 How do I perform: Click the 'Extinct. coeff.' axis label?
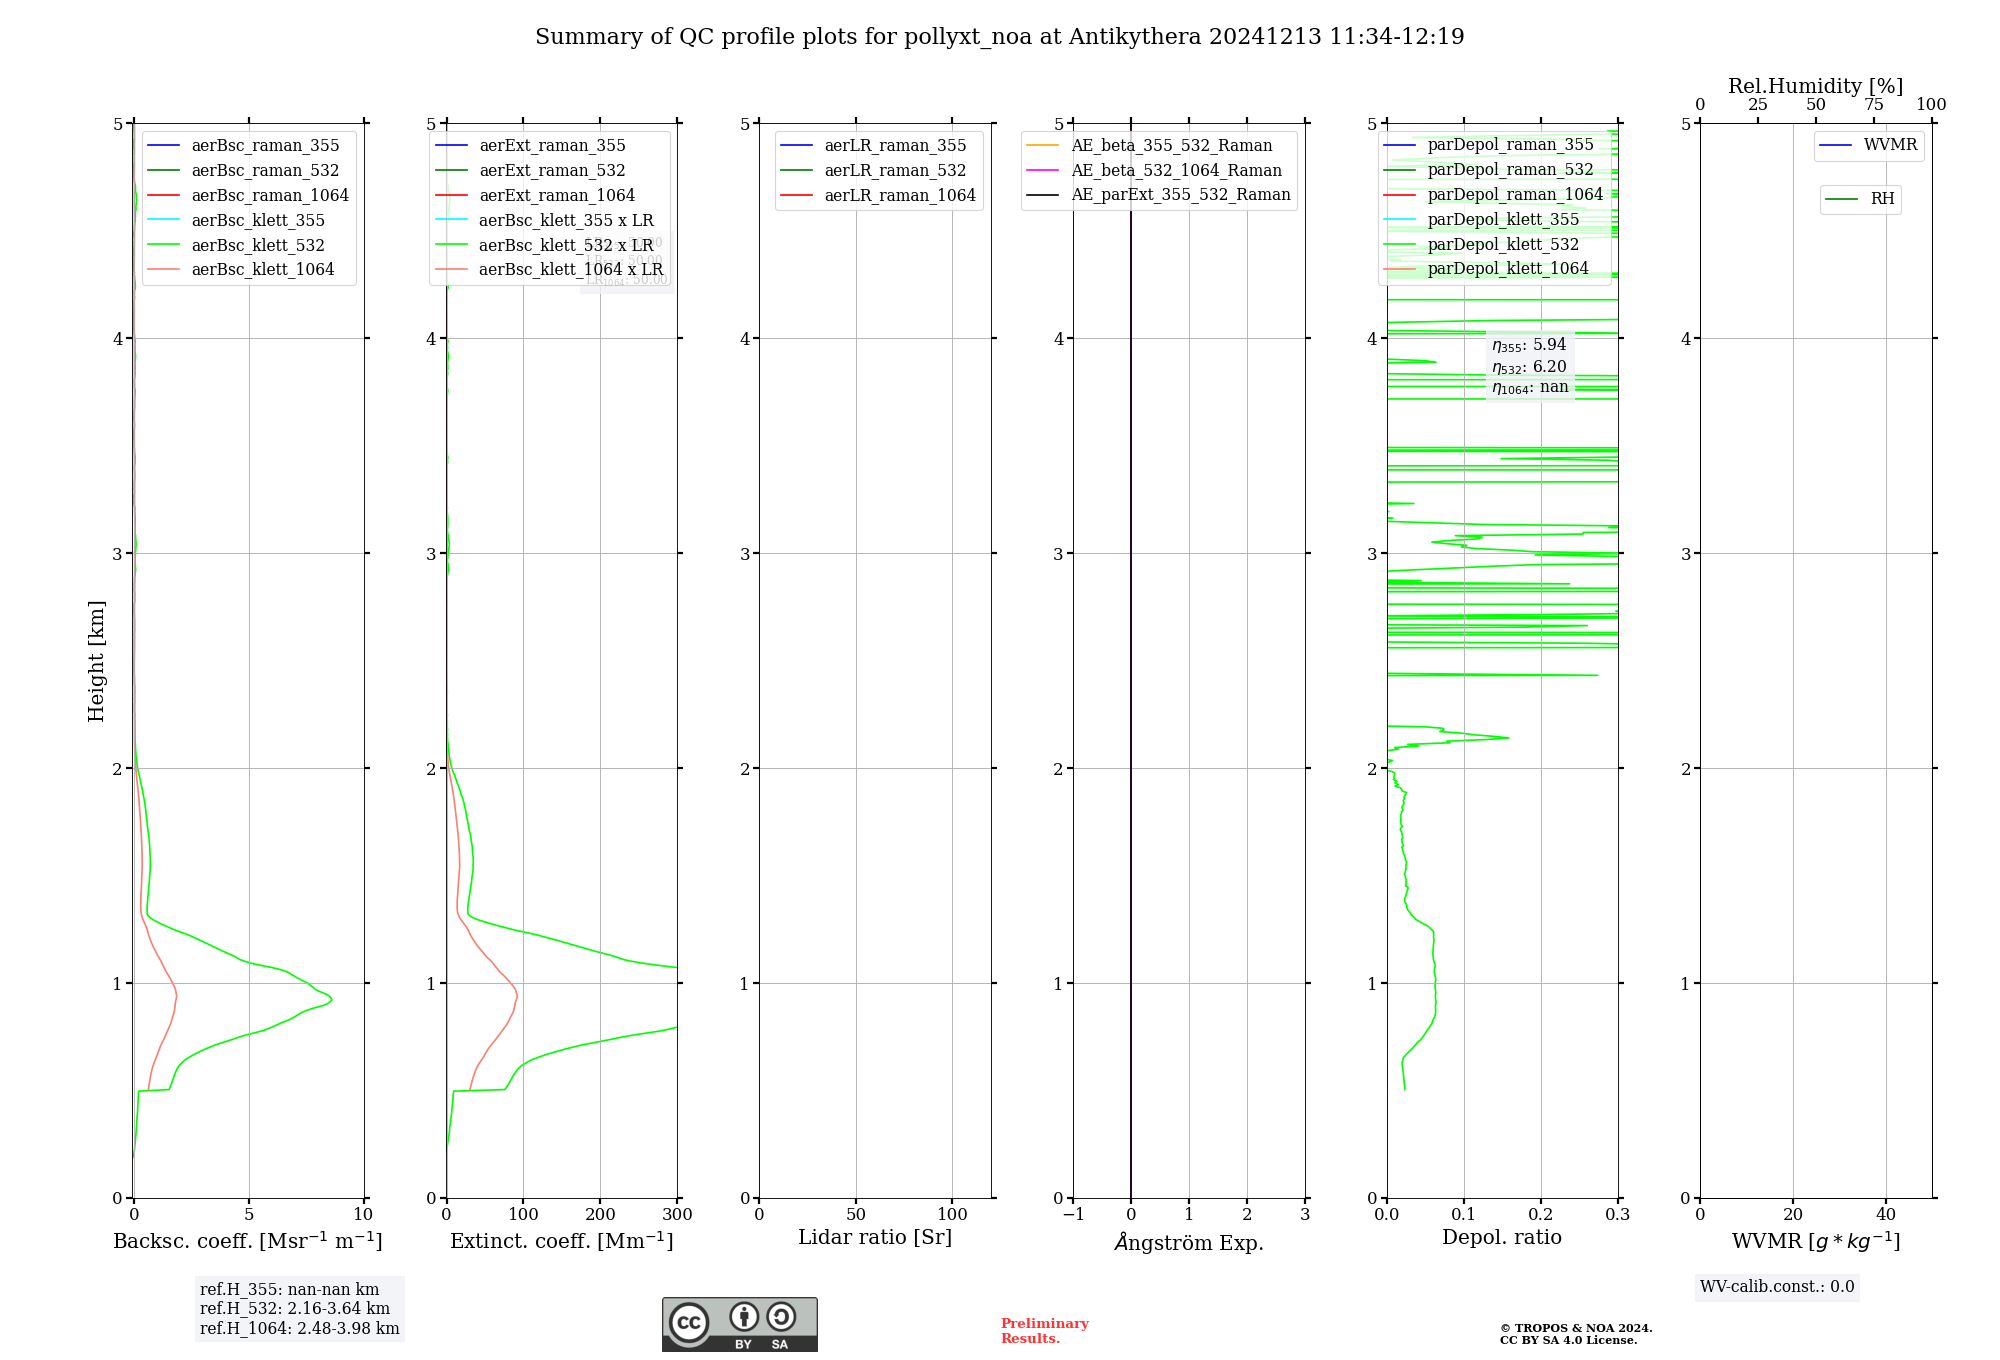pyautogui.click(x=562, y=1241)
